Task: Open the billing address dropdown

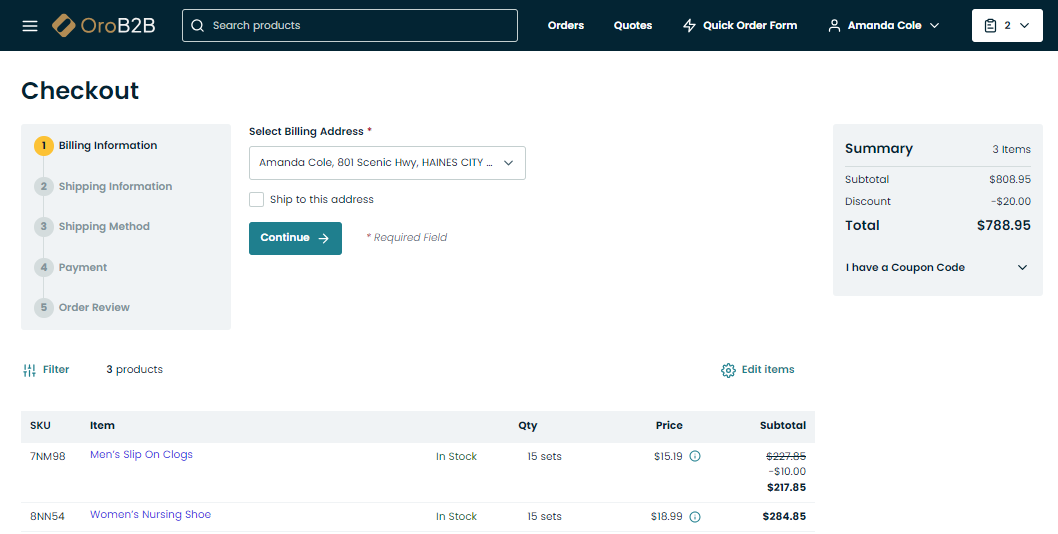Action: (x=387, y=163)
